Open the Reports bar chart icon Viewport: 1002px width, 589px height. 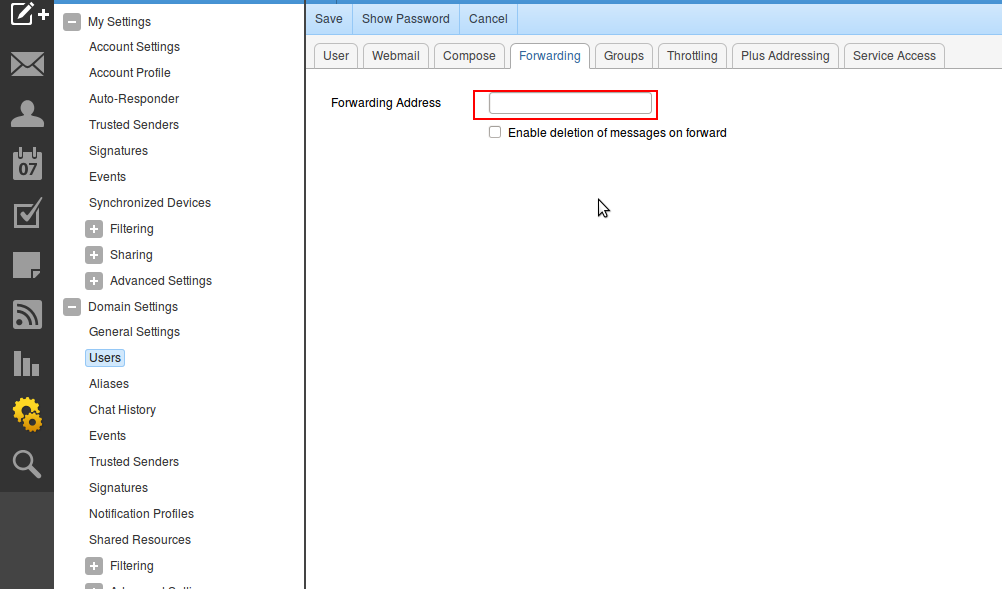point(27,363)
